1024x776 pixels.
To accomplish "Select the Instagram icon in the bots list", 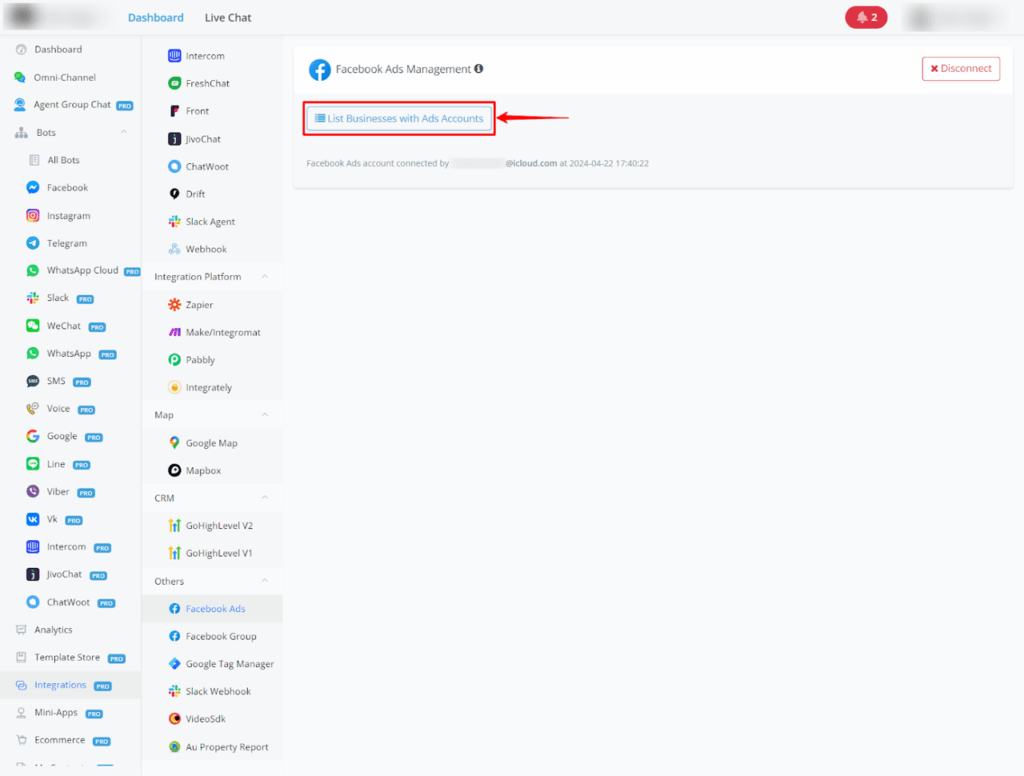I will [x=33, y=216].
